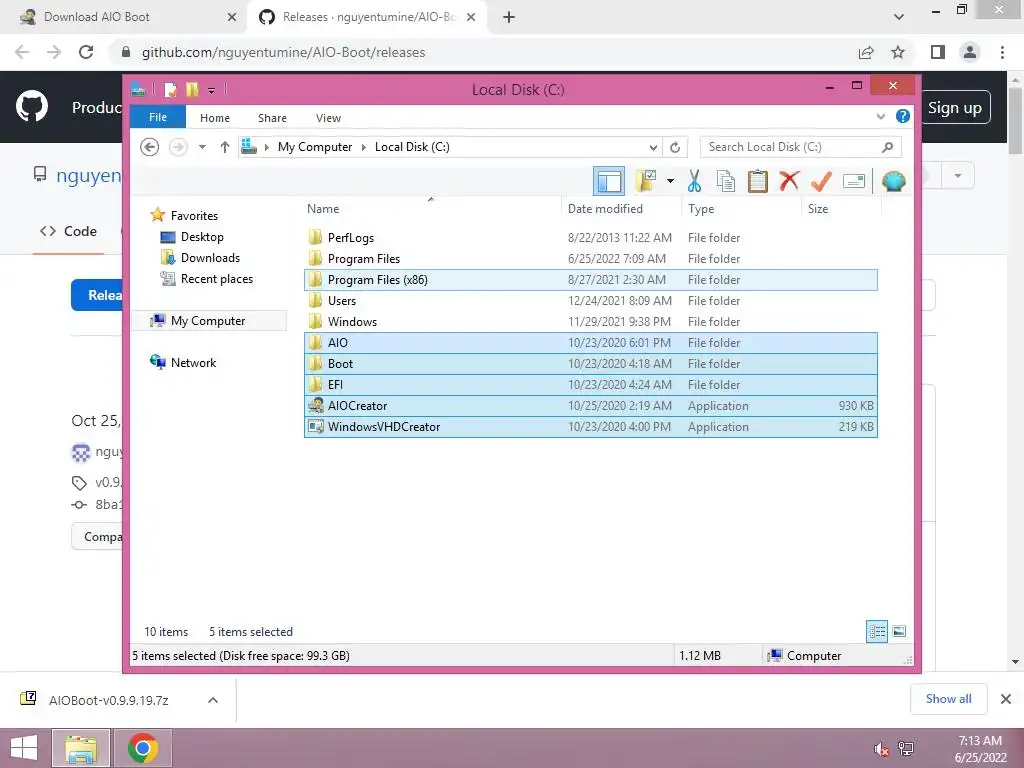
Task: Select the AIOCreator application
Action: pos(590,406)
